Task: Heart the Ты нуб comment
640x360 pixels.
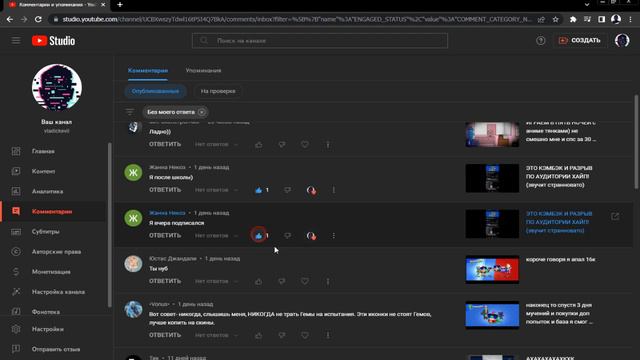Action: [x=305, y=282]
